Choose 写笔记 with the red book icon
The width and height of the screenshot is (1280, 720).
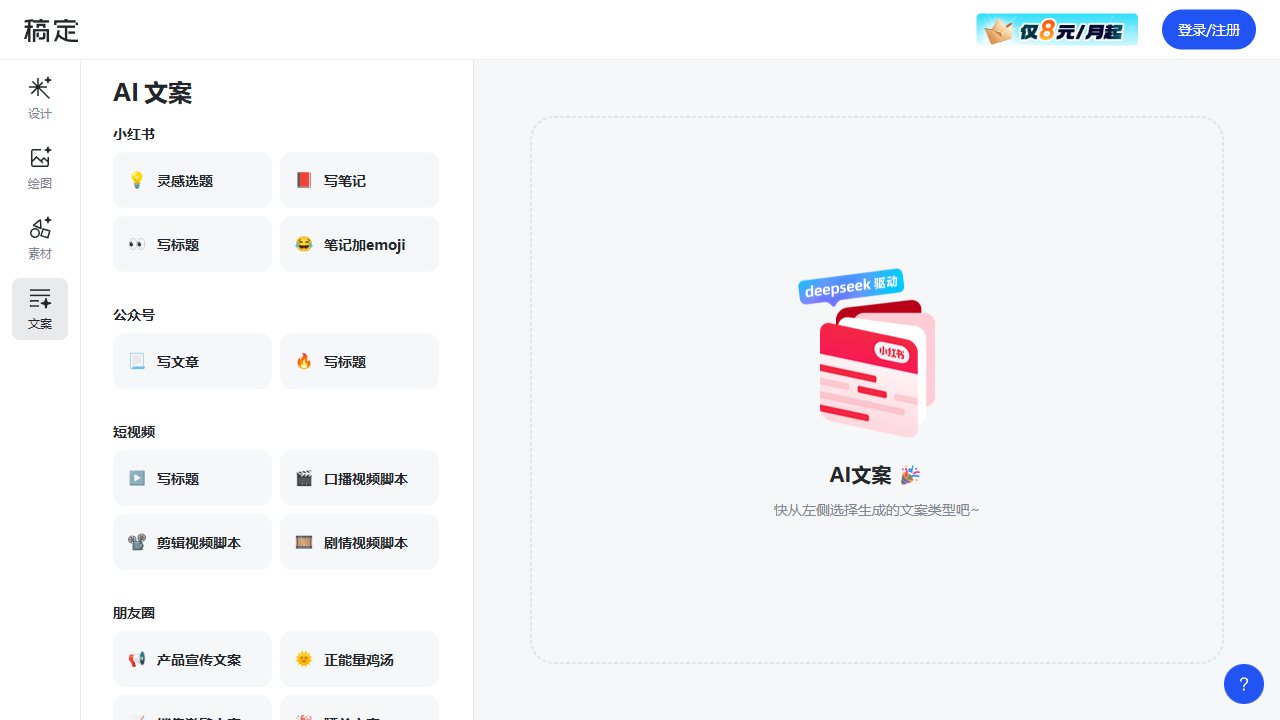pos(359,180)
